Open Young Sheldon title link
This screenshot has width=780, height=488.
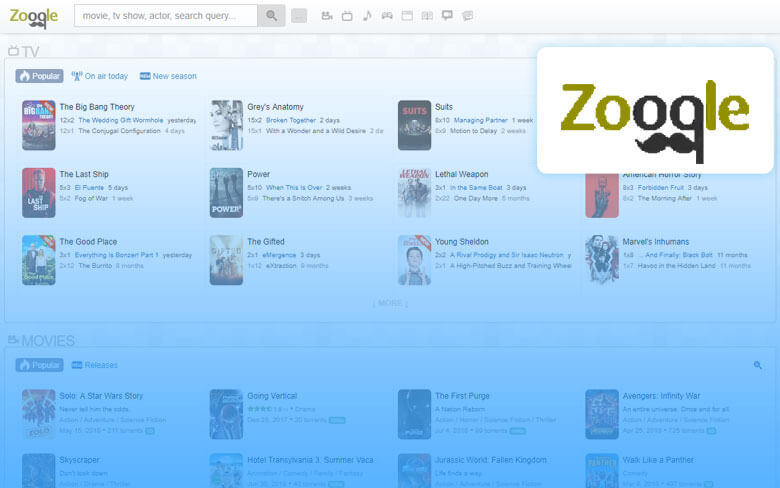tap(462, 242)
